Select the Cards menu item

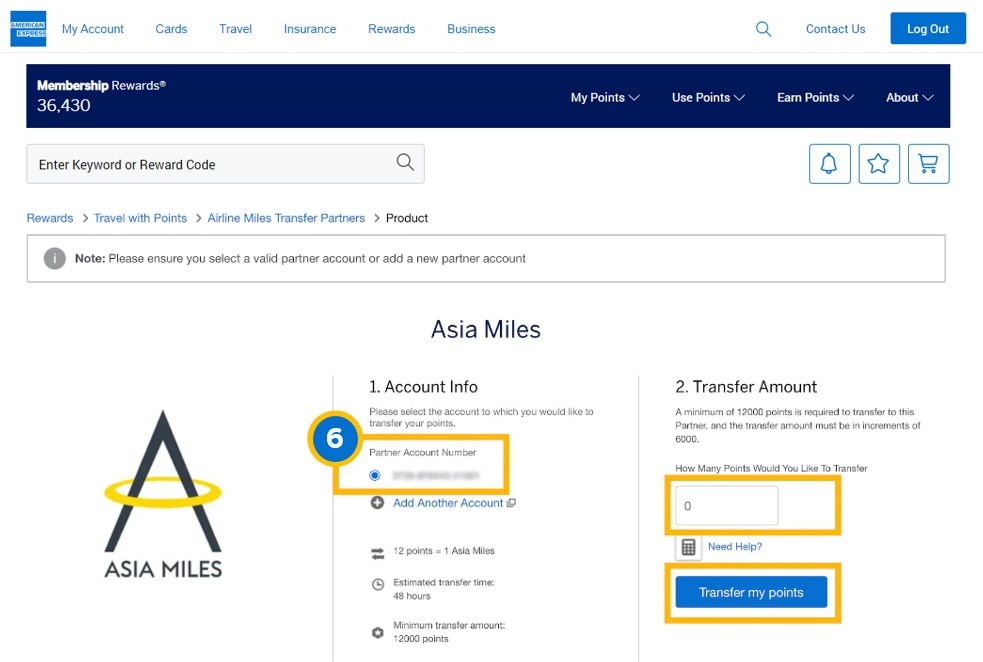point(171,29)
